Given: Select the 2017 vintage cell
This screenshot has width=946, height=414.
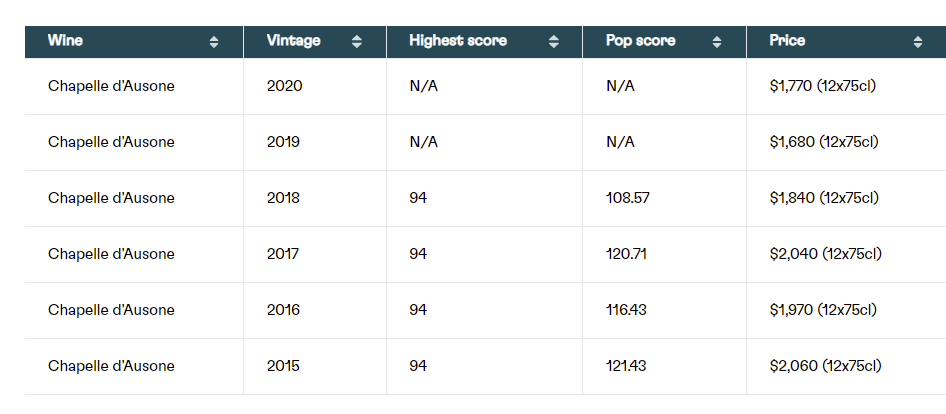Looking at the screenshot, I should 283,254.
